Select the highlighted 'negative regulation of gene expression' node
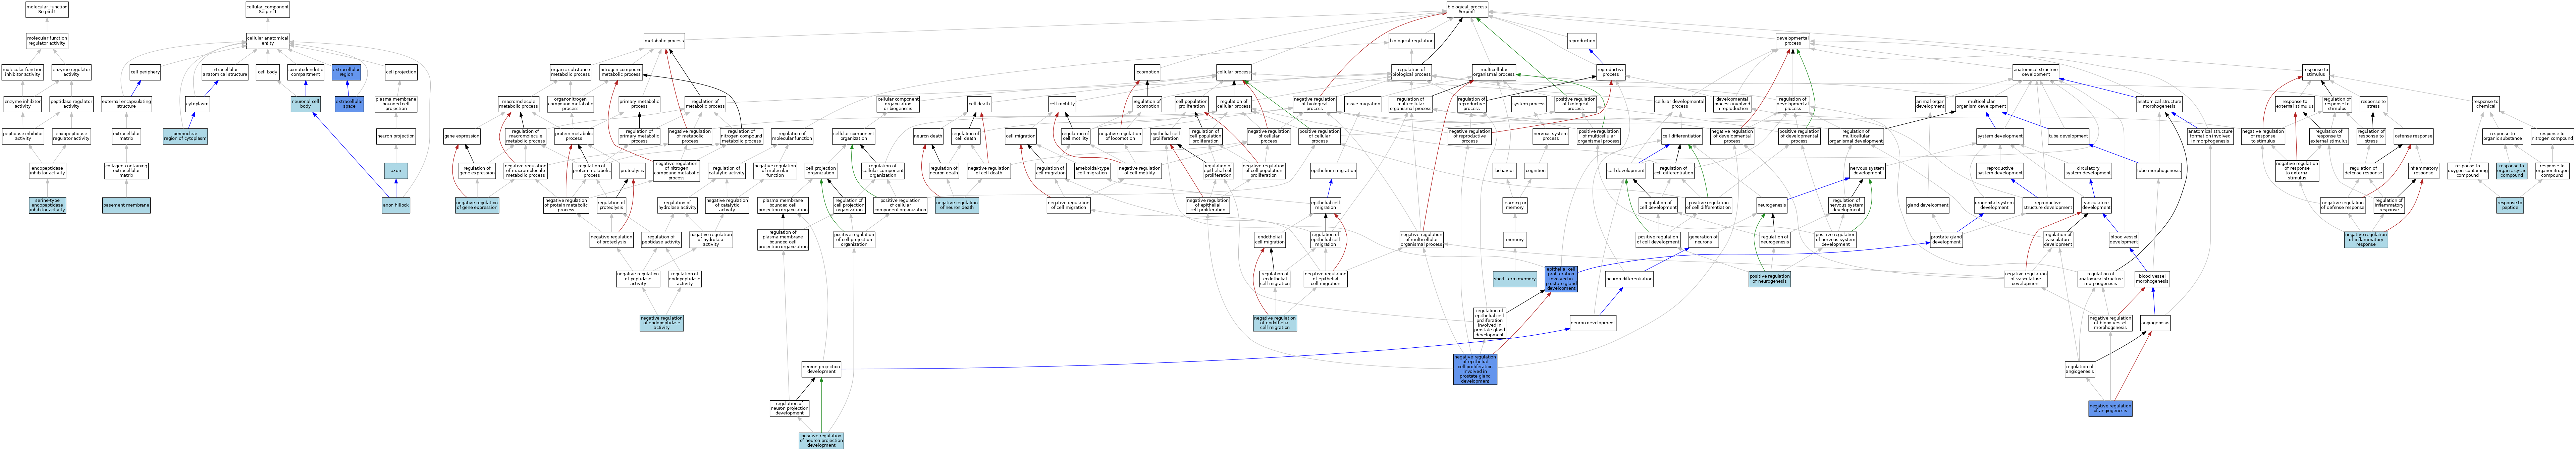 (x=477, y=205)
